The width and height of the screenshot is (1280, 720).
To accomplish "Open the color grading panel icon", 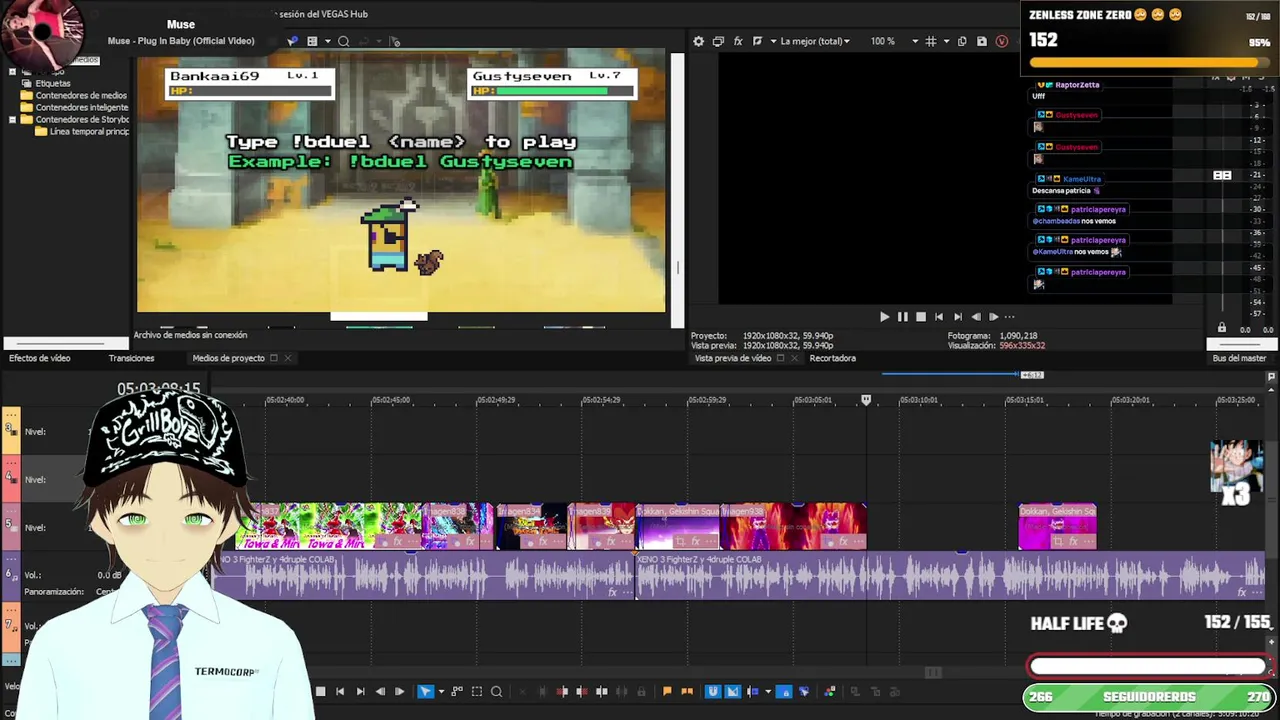I will click(829, 691).
